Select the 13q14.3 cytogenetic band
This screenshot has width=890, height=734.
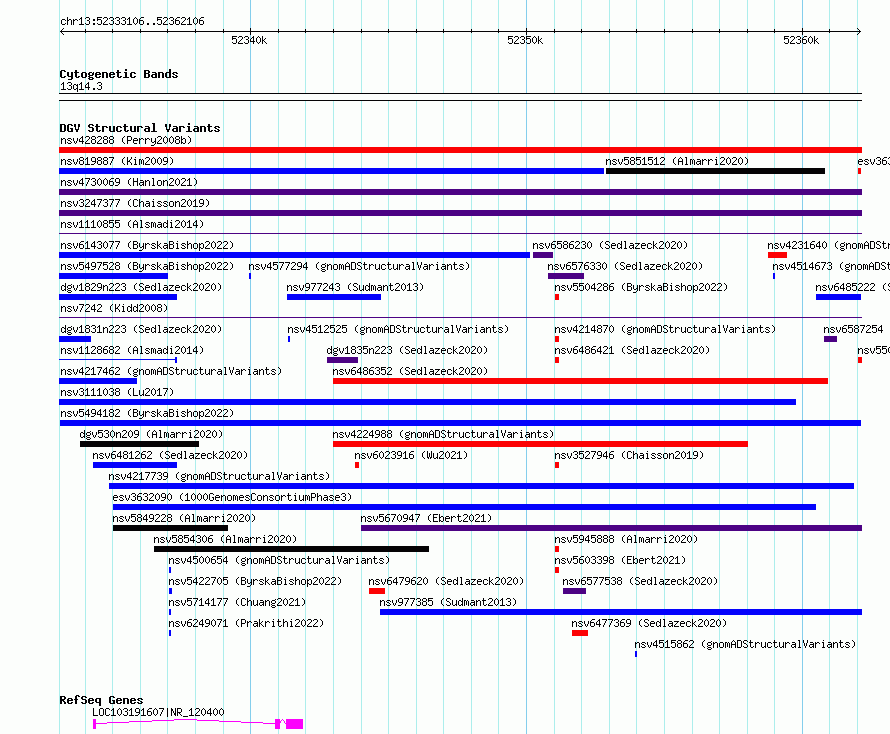click(460, 97)
